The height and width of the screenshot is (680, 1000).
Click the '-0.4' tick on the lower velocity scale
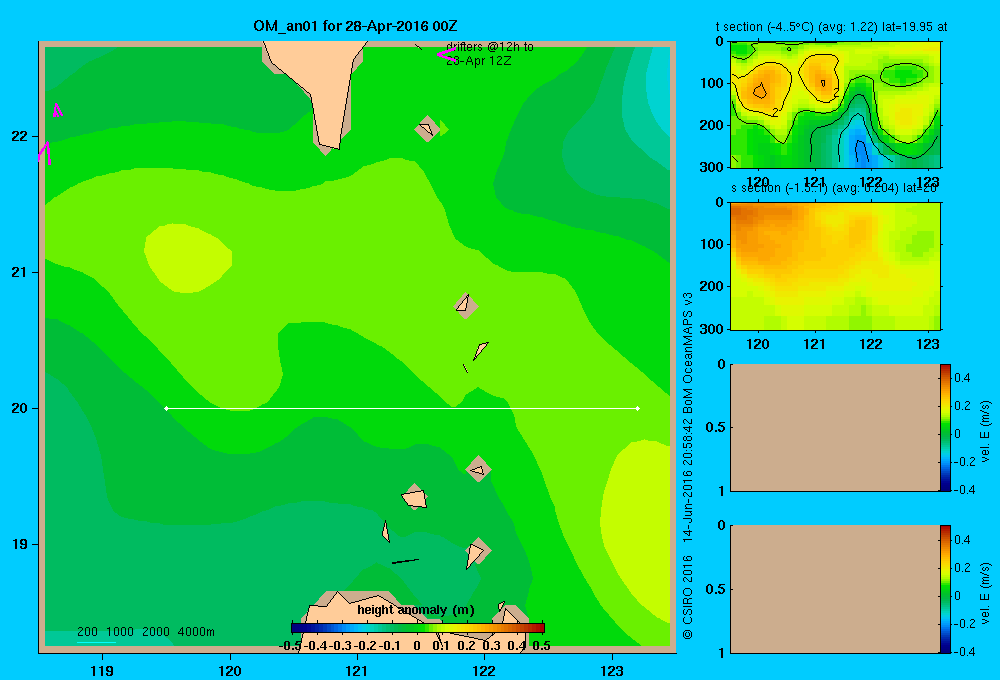(964, 651)
